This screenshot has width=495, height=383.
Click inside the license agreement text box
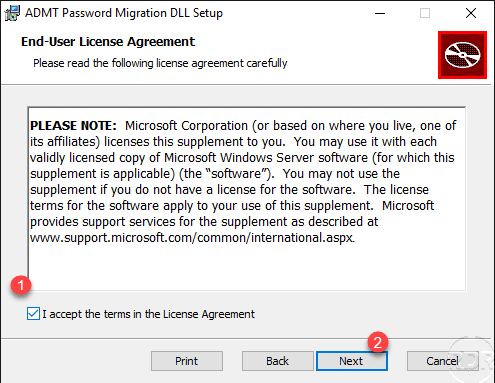(x=247, y=199)
